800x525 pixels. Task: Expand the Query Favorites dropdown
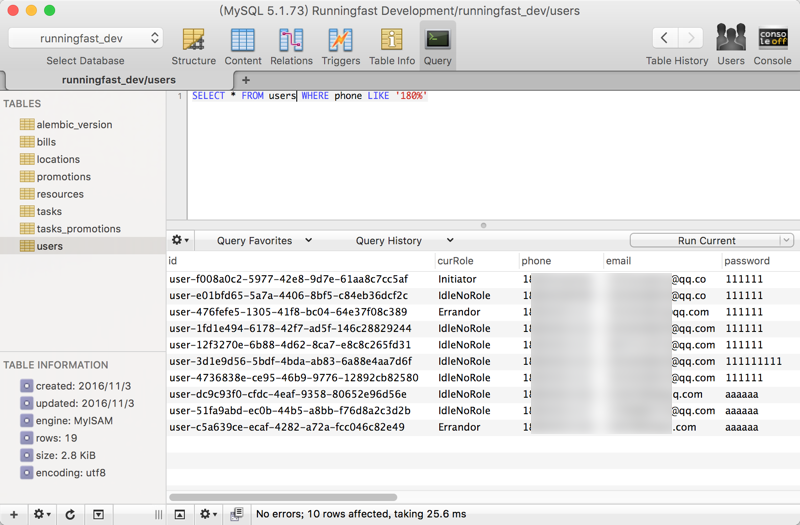point(264,240)
